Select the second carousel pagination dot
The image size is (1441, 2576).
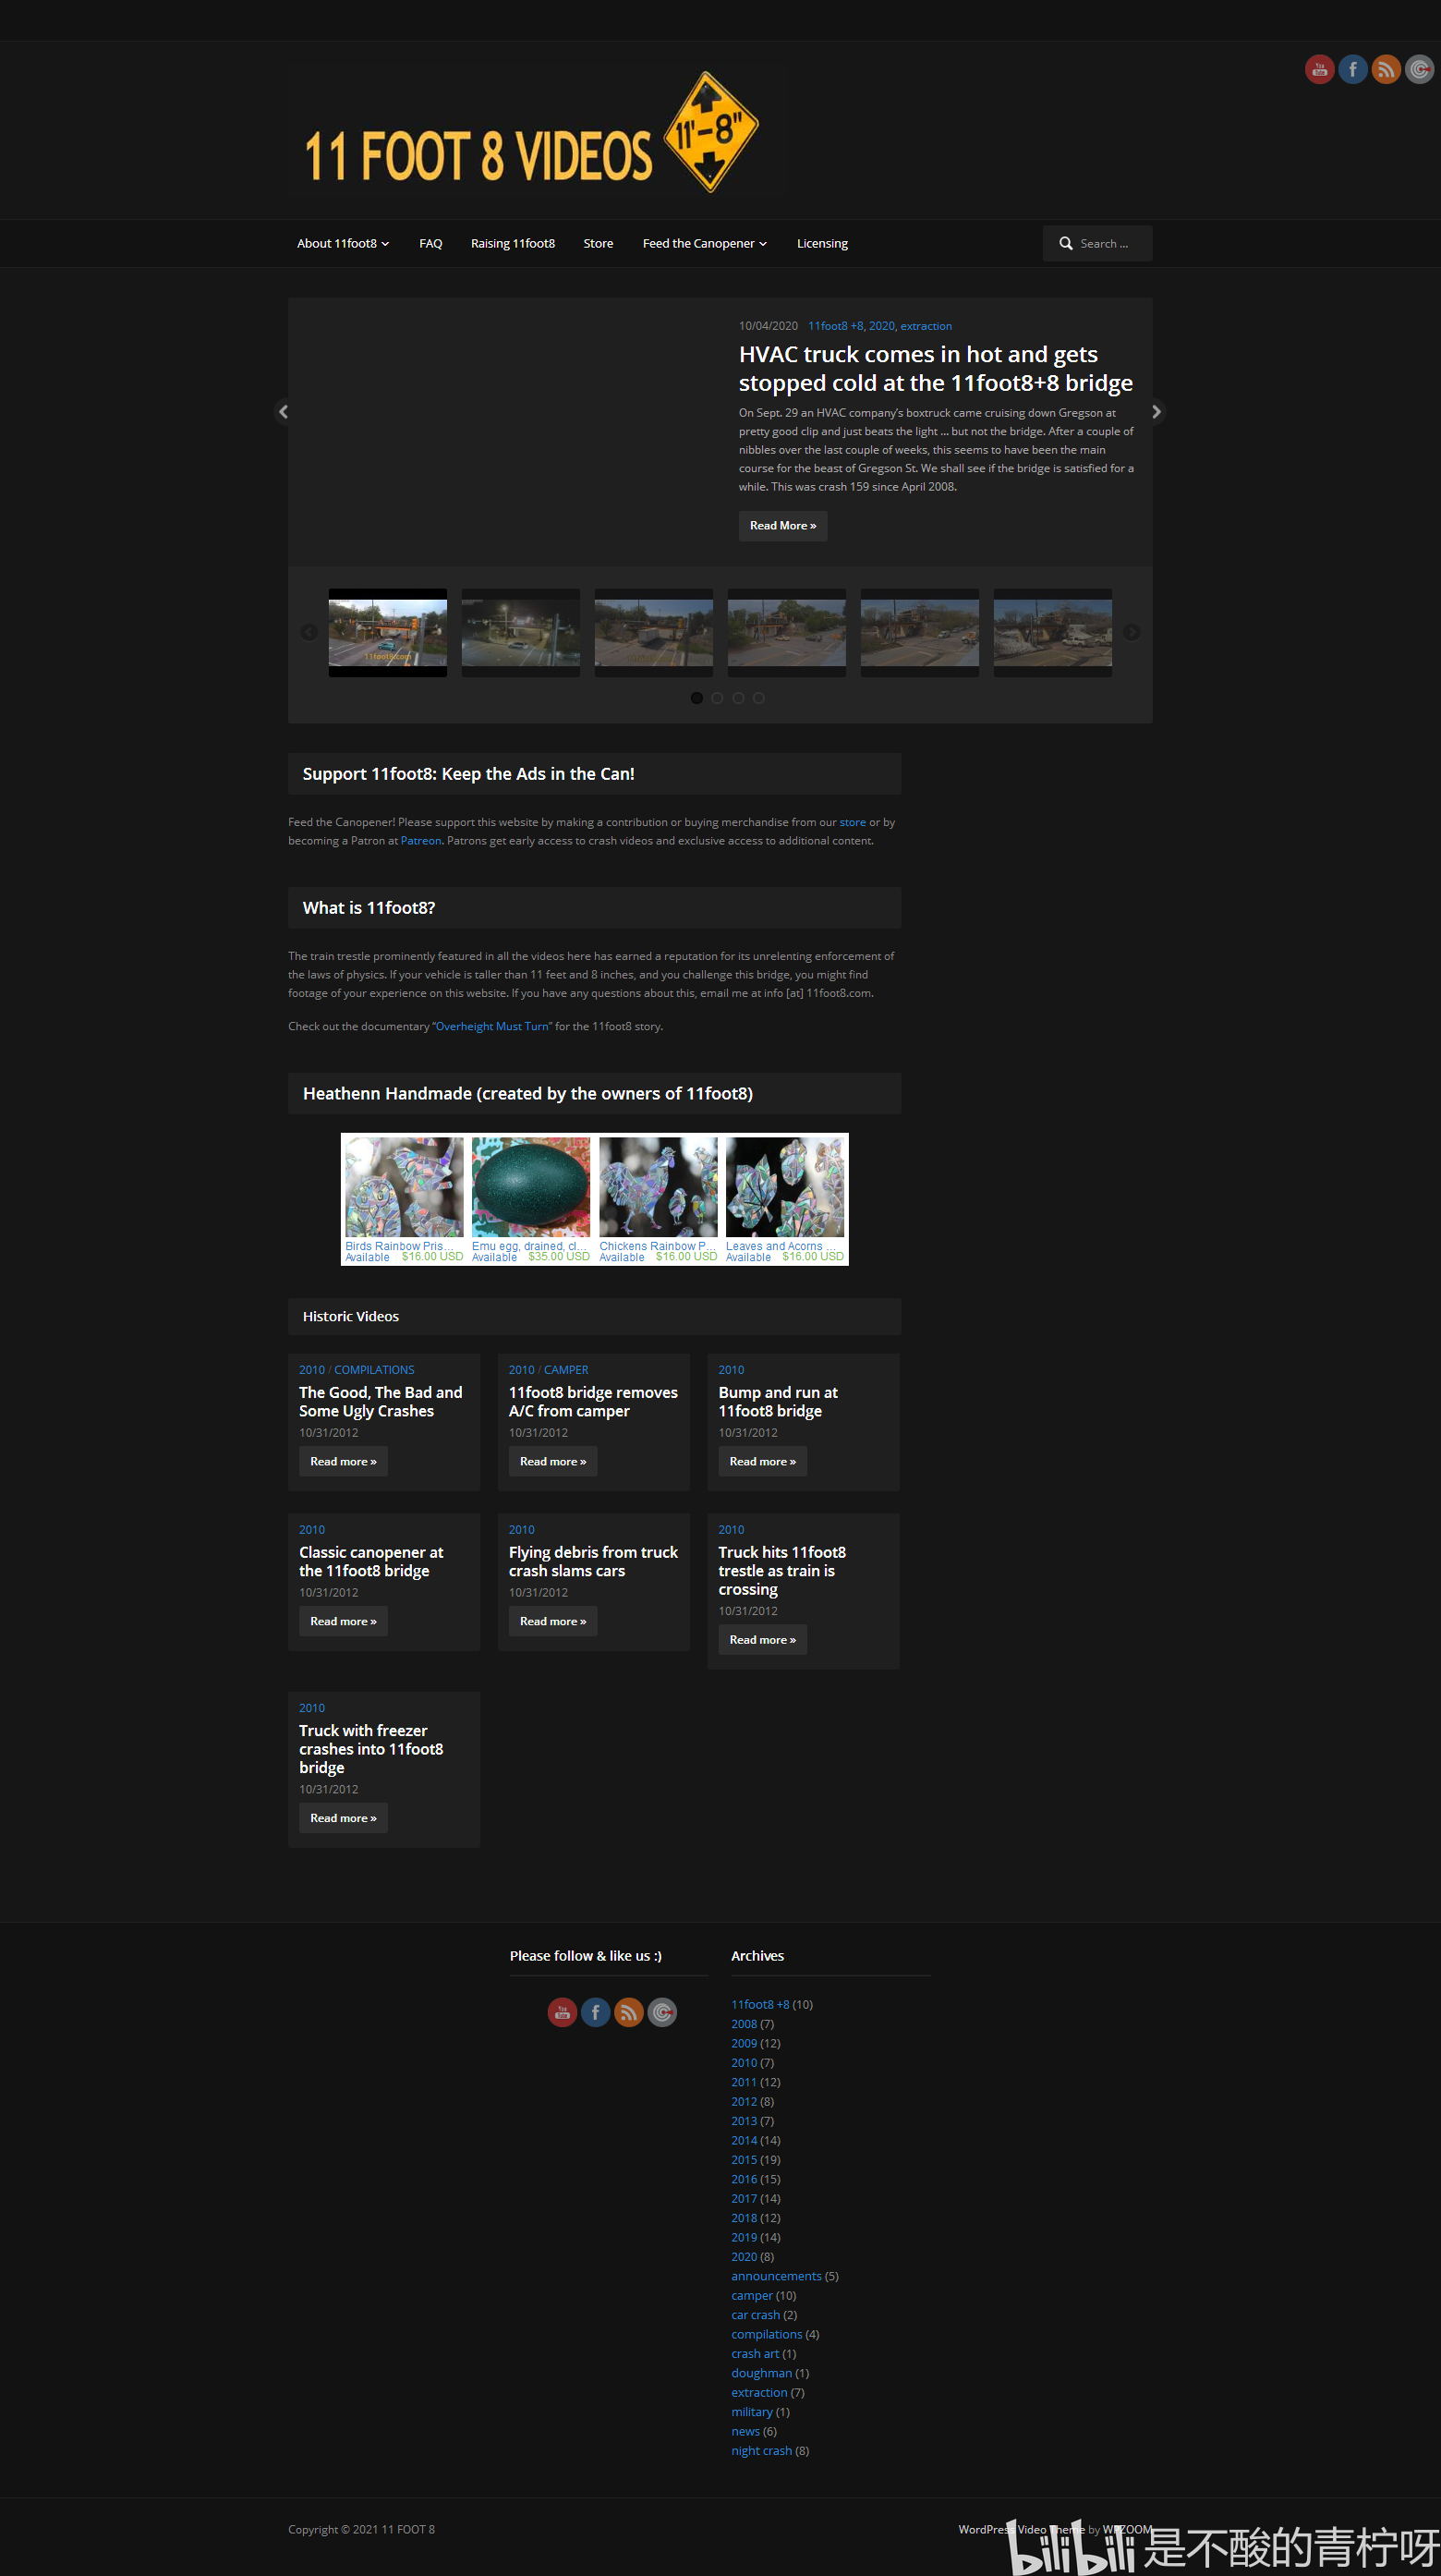(x=717, y=698)
